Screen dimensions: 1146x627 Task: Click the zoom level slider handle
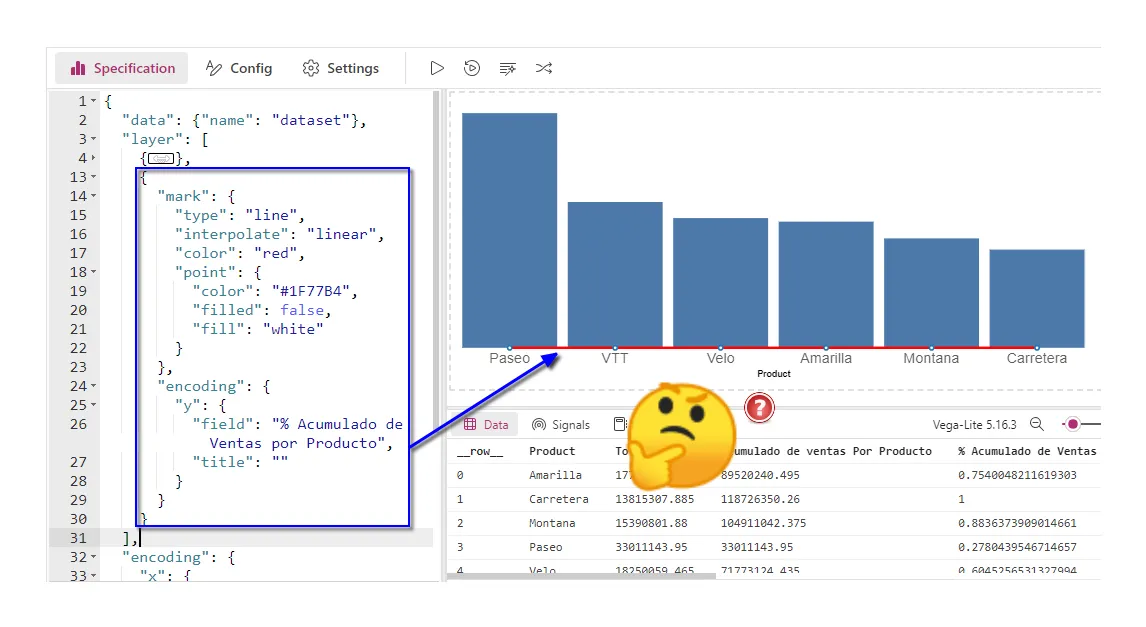click(1073, 425)
